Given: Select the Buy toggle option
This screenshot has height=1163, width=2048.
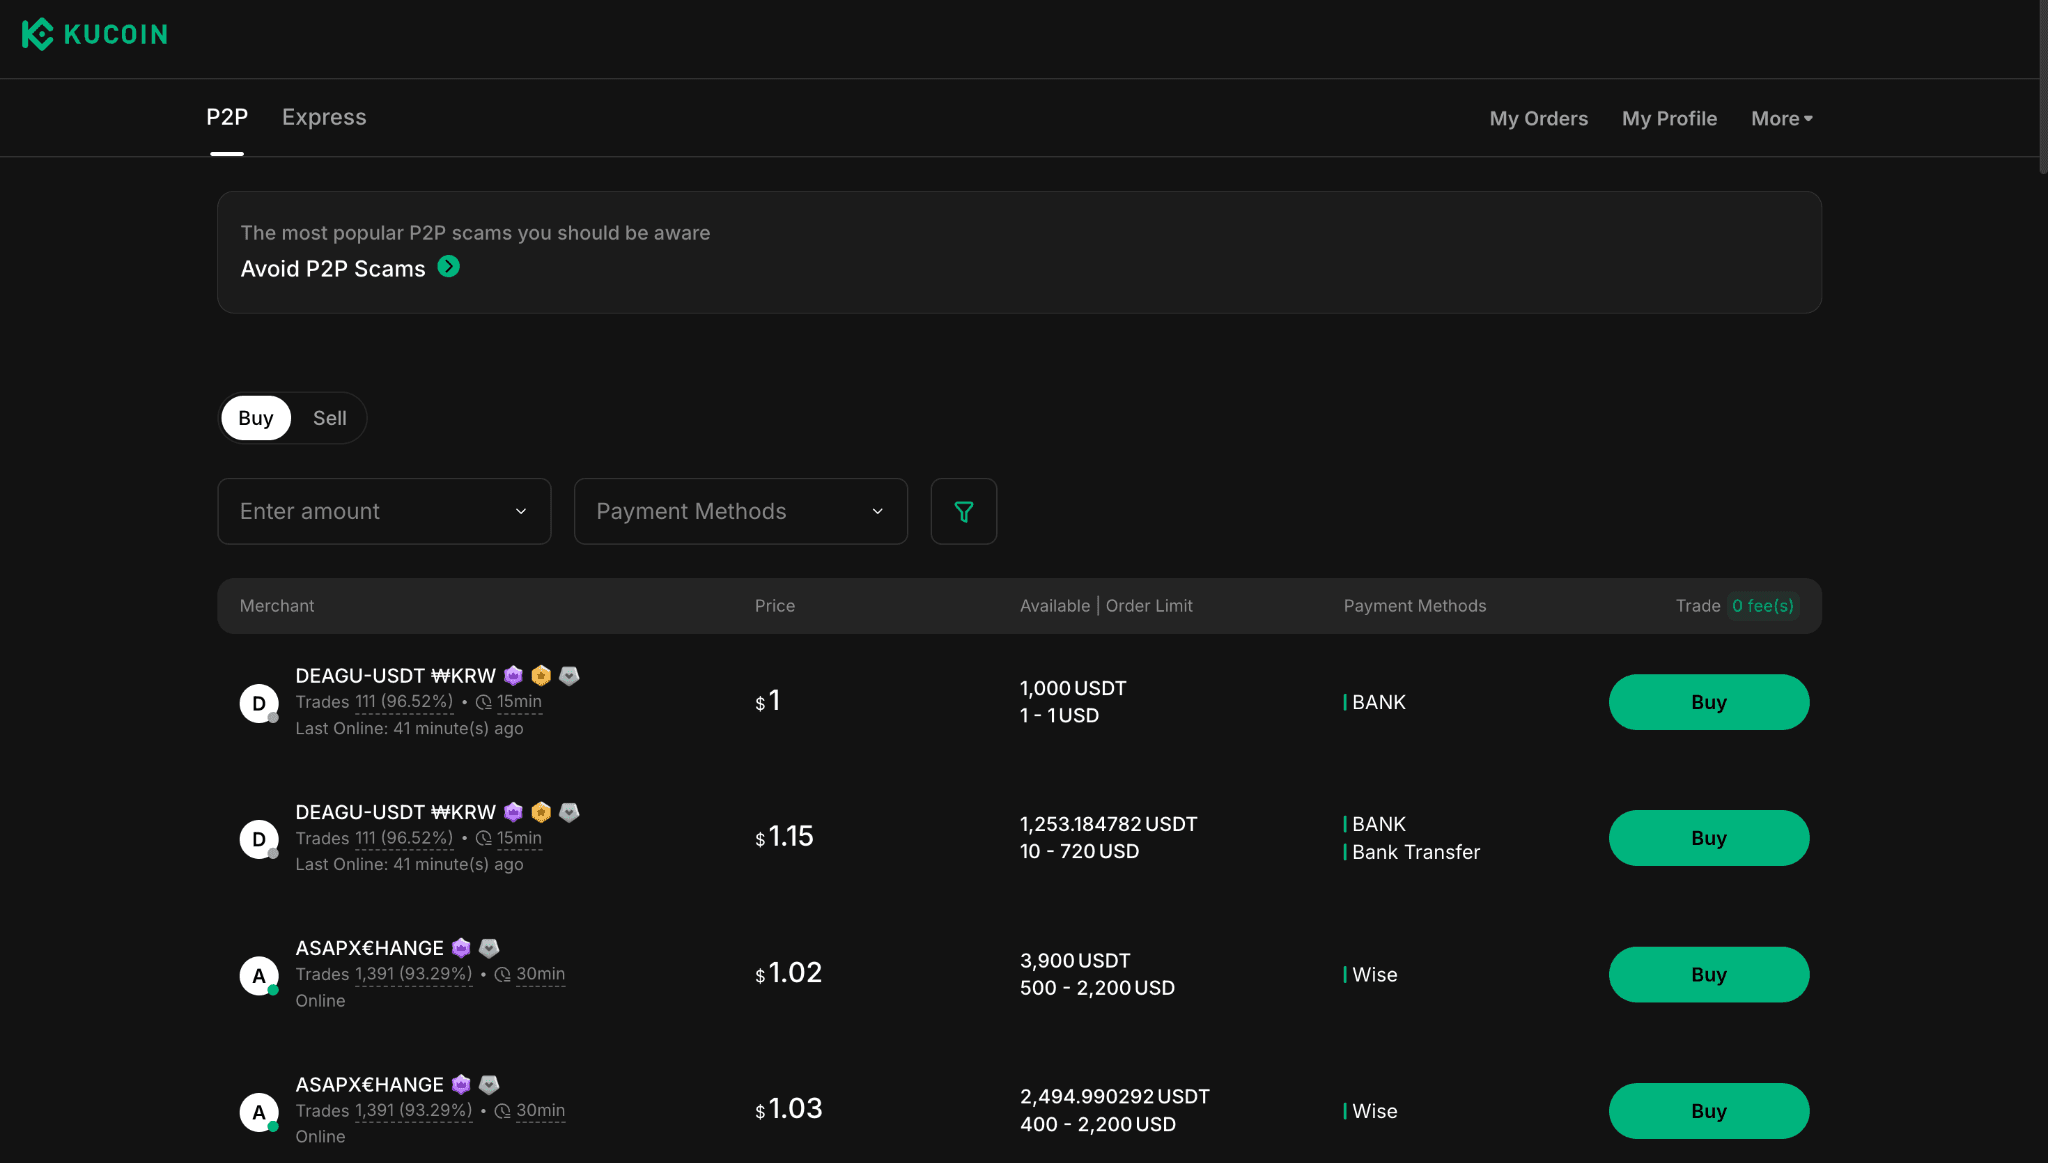Looking at the screenshot, I should point(256,418).
